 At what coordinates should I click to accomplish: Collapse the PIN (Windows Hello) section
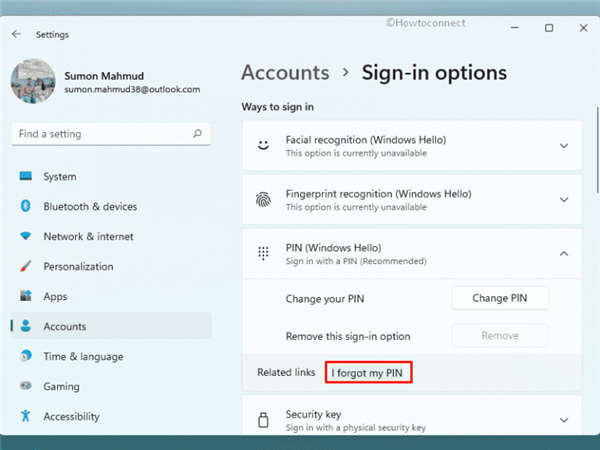564,254
